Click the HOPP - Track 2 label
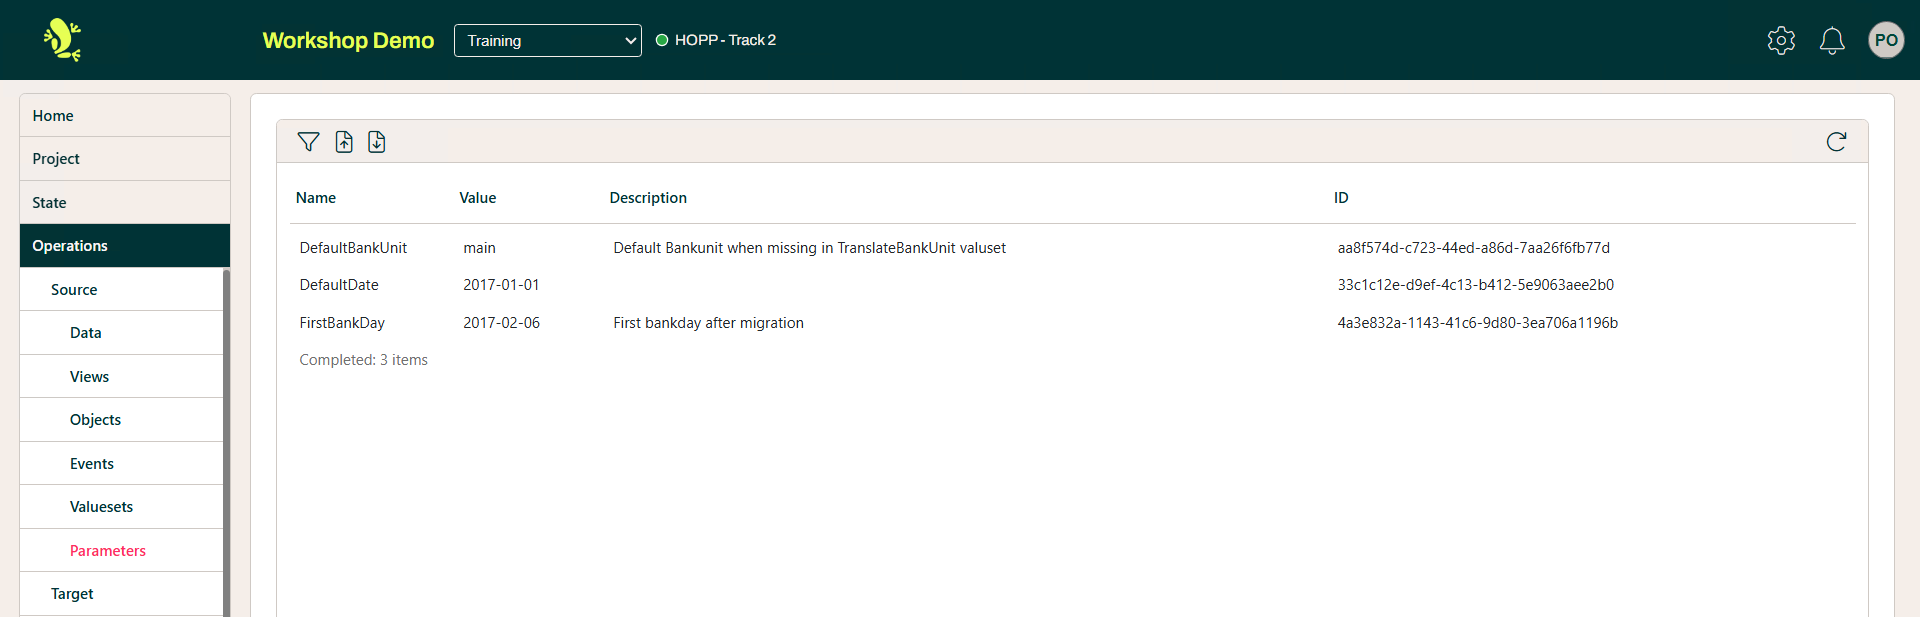Screen dimensions: 1920x617 pos(725,40)
